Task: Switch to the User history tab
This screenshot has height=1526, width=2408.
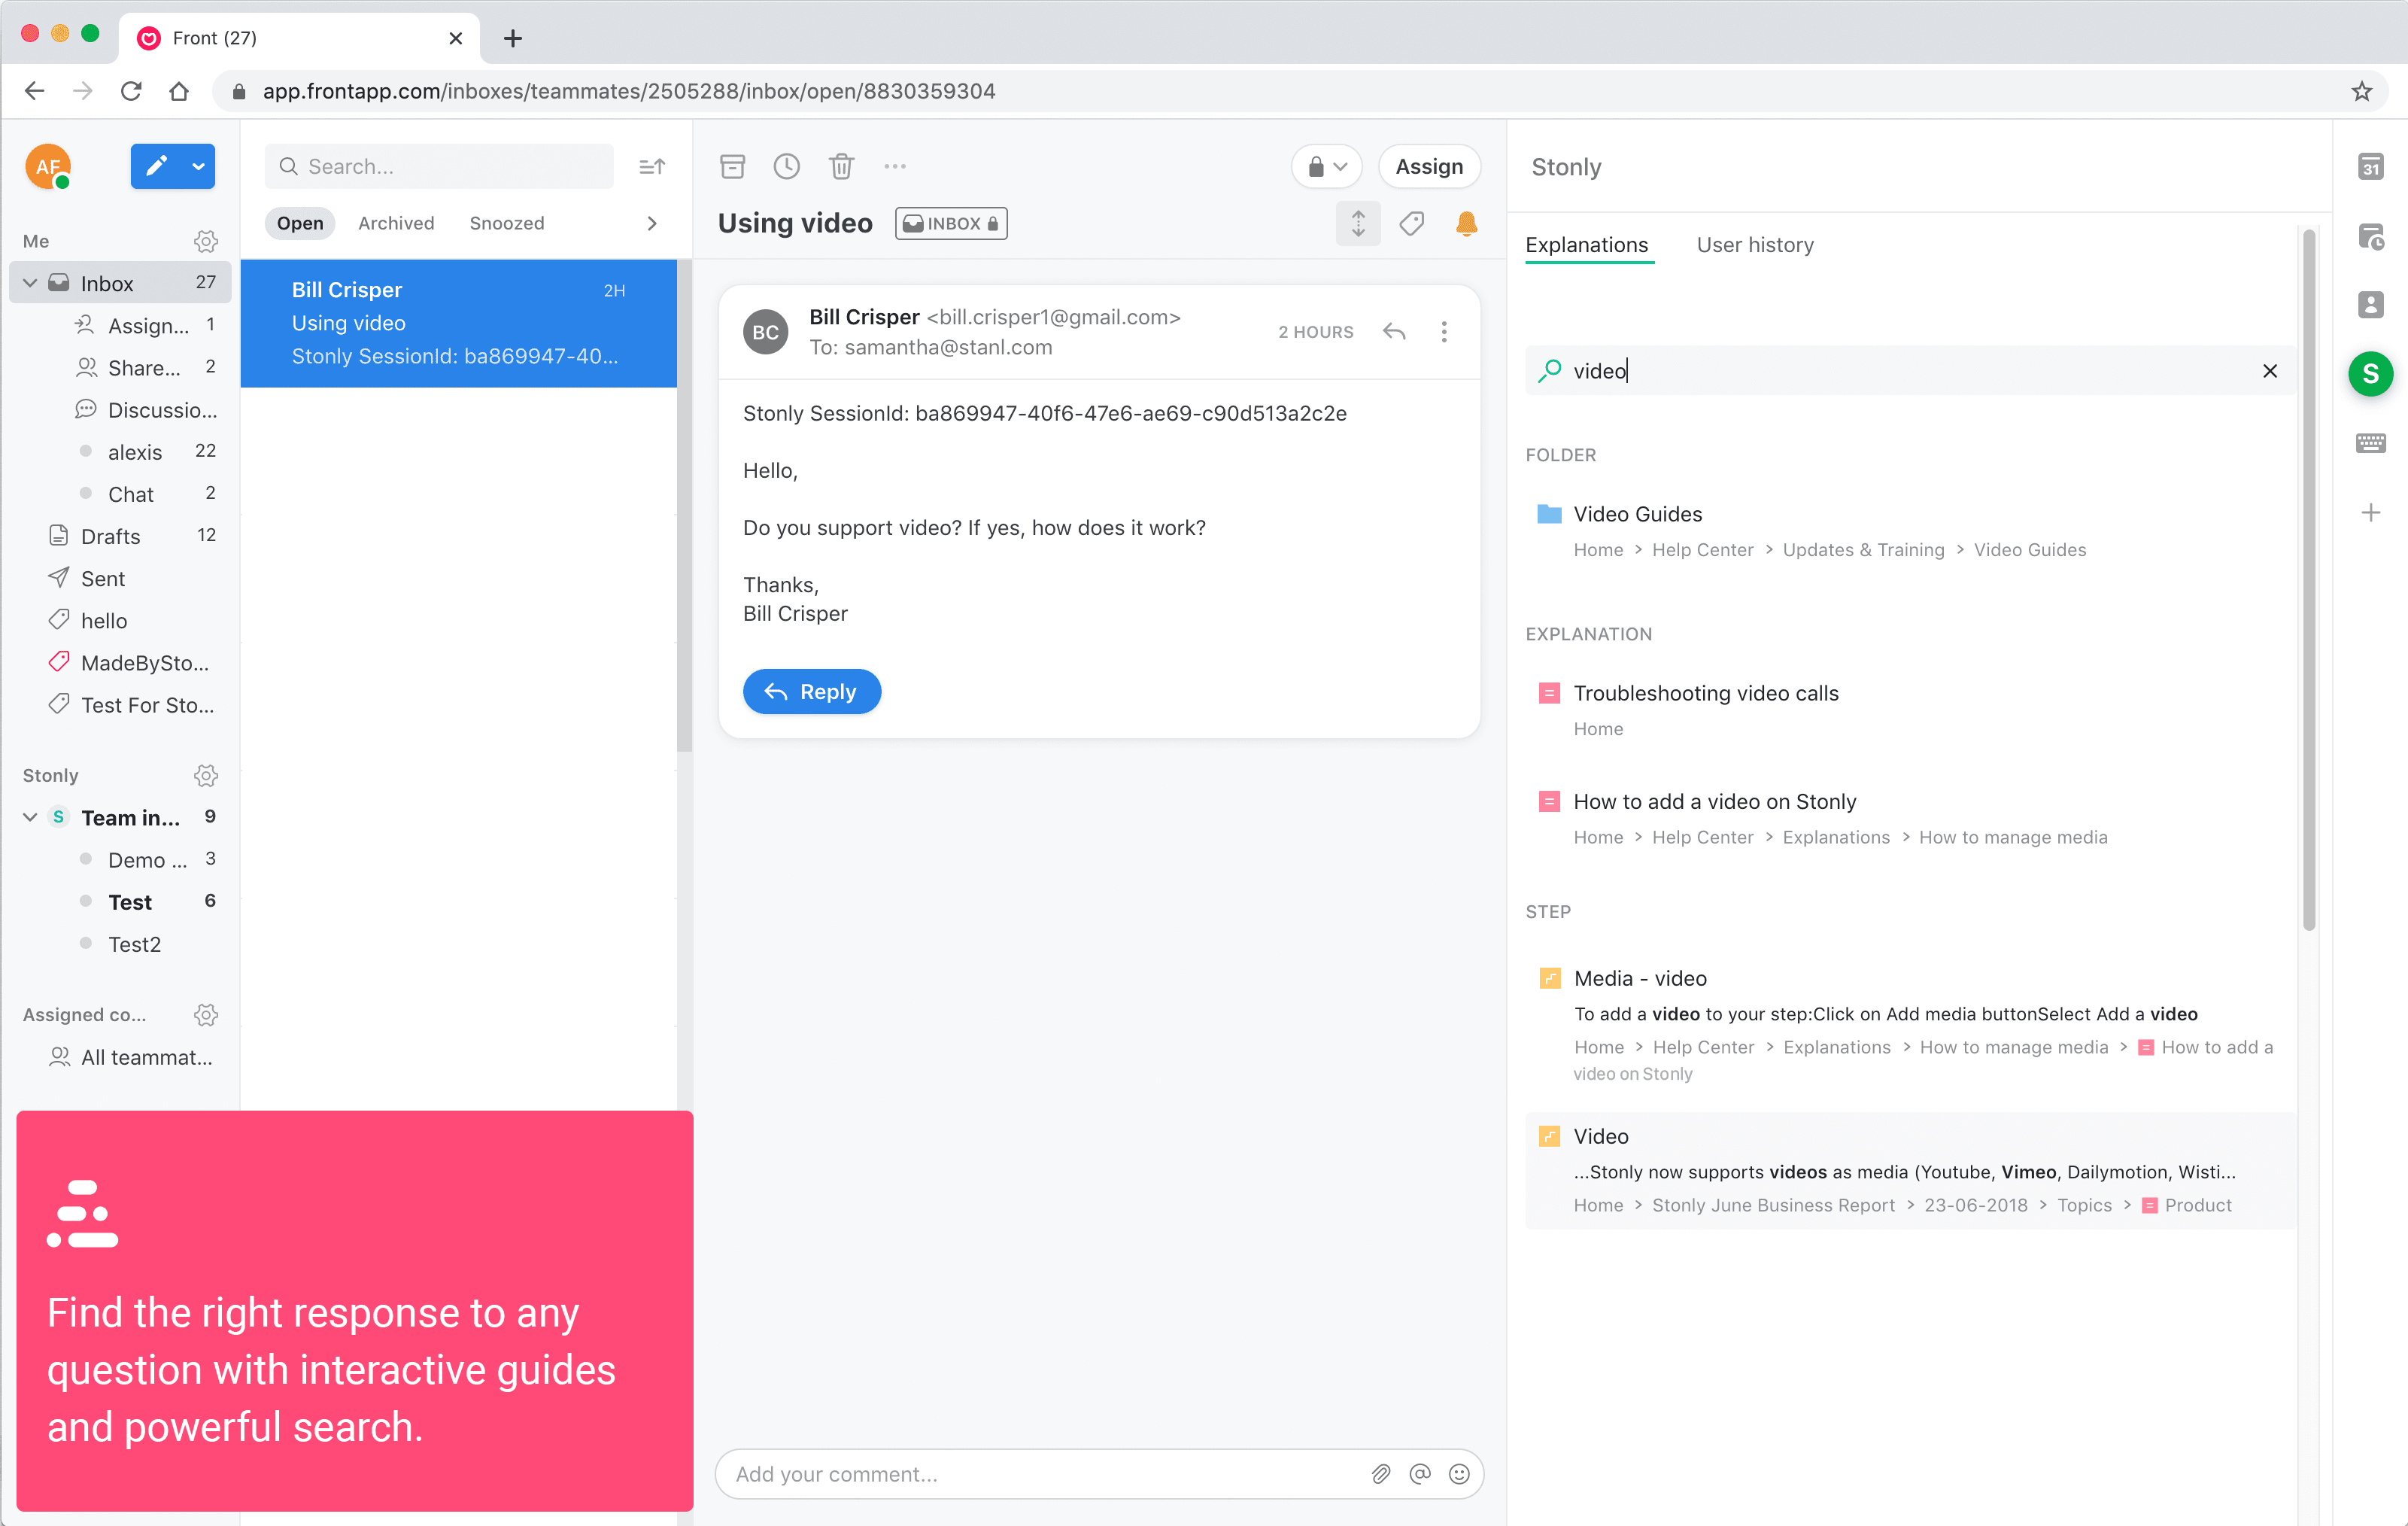Action: pos(1755,244)
